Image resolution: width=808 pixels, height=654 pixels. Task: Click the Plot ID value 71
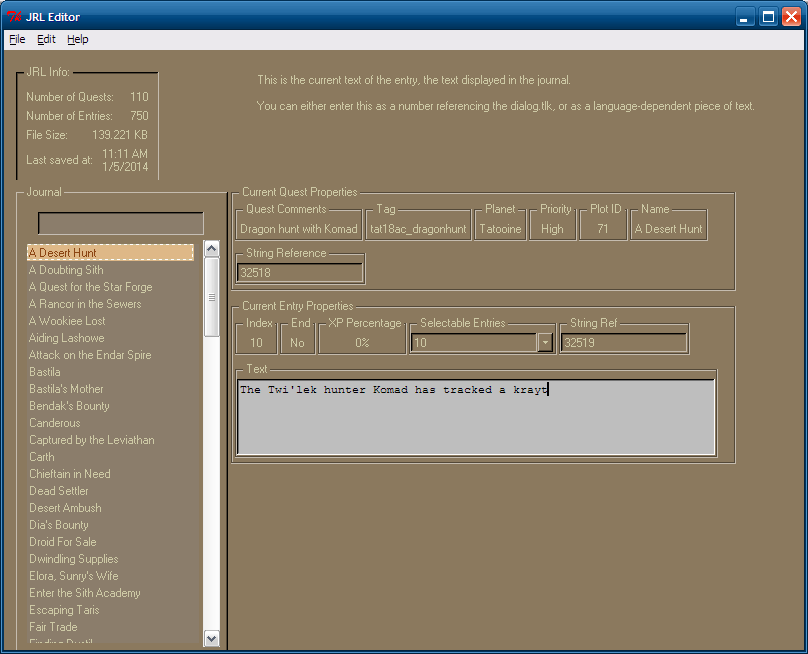[x=603, y=229]
